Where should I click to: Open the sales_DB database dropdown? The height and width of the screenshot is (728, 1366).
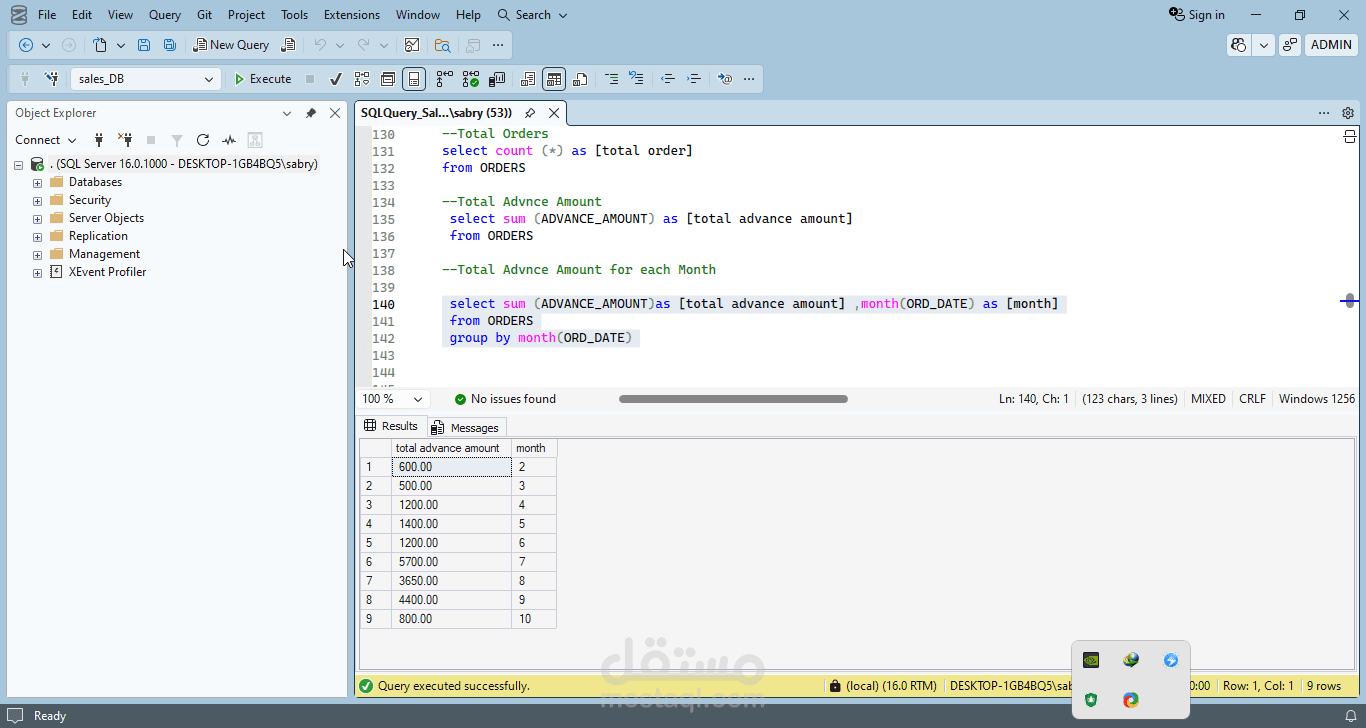click(209, 79)
